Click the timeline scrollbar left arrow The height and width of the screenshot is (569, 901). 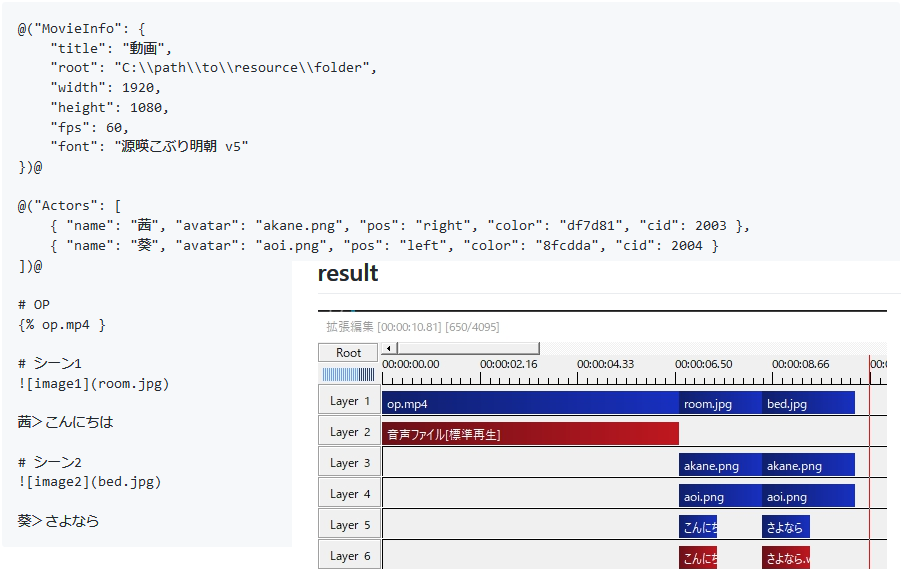click(x=387, y=348)
